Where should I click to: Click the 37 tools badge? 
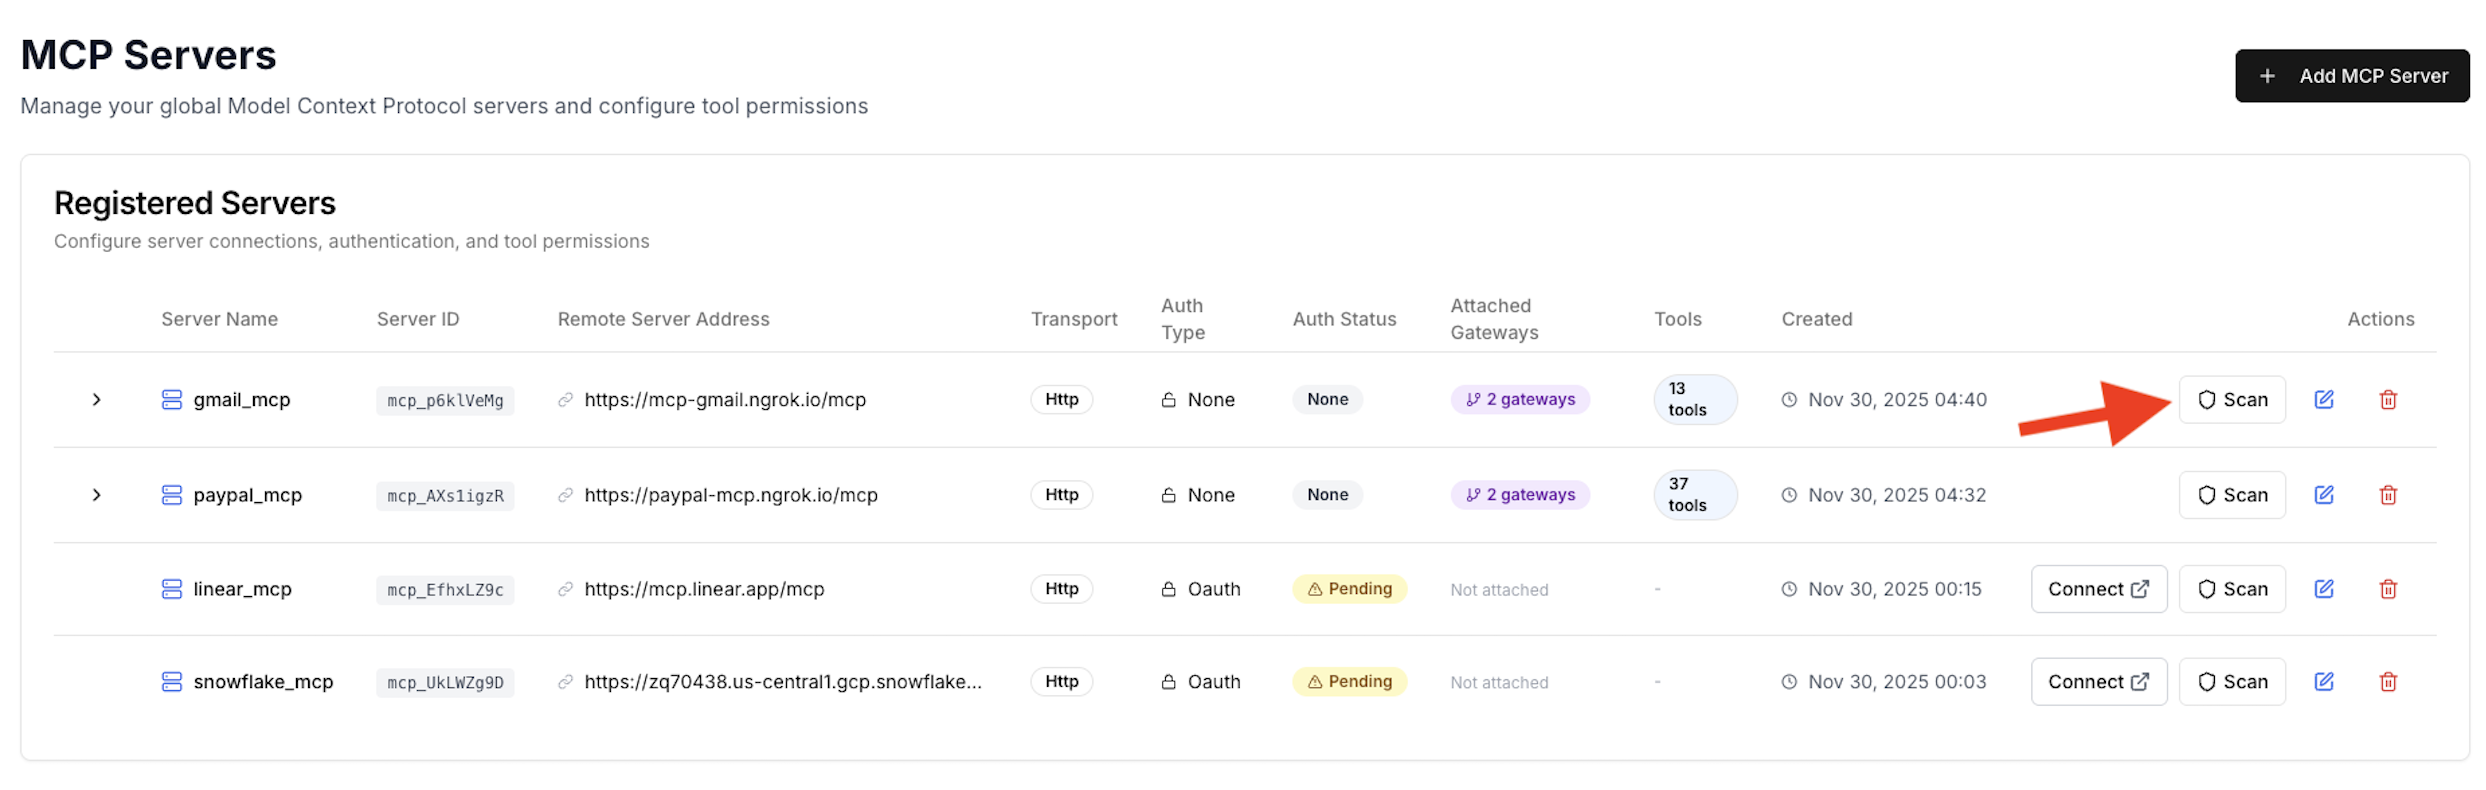(1695, 495)
